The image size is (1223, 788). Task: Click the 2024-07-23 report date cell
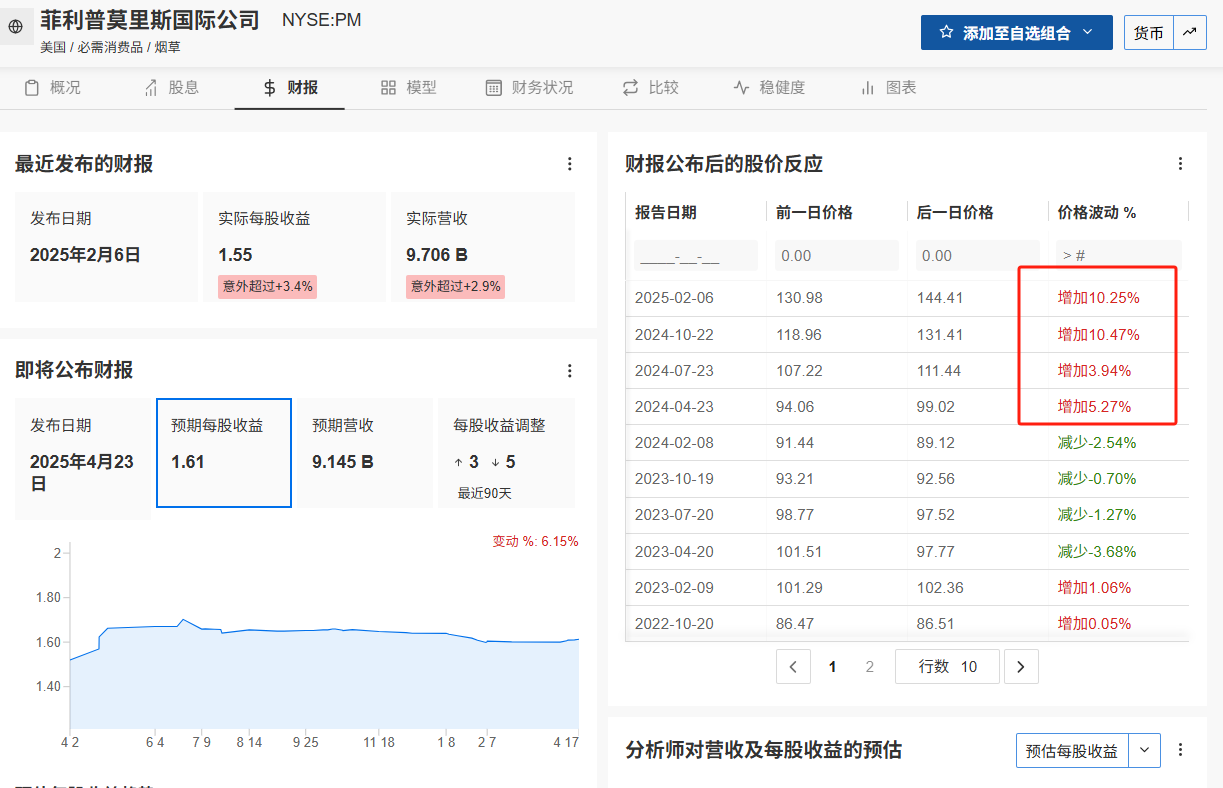[674, 370]
